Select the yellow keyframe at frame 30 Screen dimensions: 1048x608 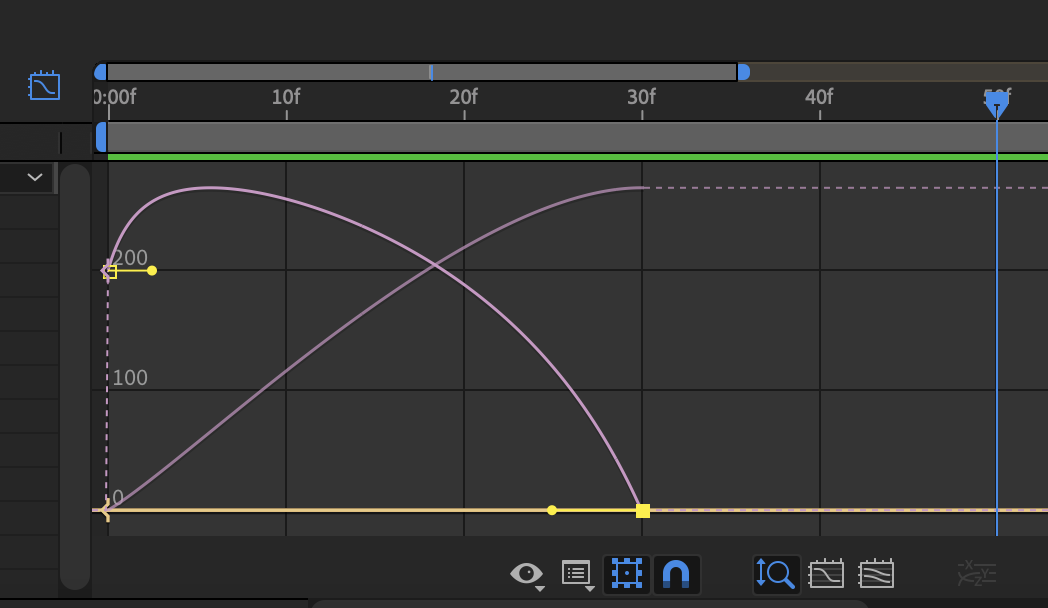click(x=643, y=510)
